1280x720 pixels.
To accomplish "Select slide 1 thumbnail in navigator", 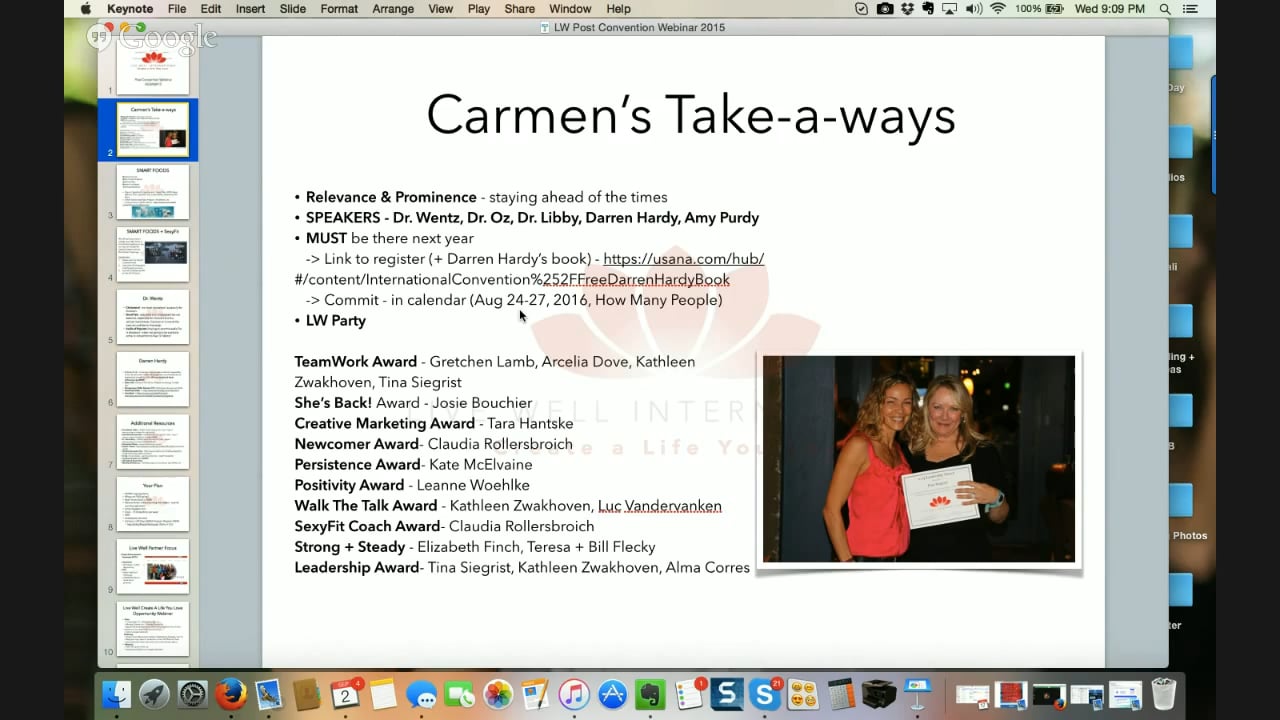I will click(153, 67).
